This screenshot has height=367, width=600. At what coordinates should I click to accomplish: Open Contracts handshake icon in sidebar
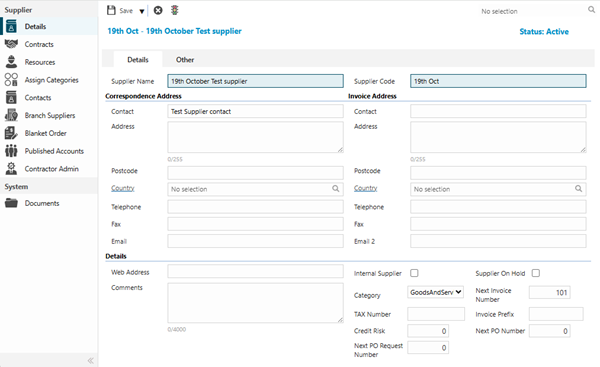(11, 44)
